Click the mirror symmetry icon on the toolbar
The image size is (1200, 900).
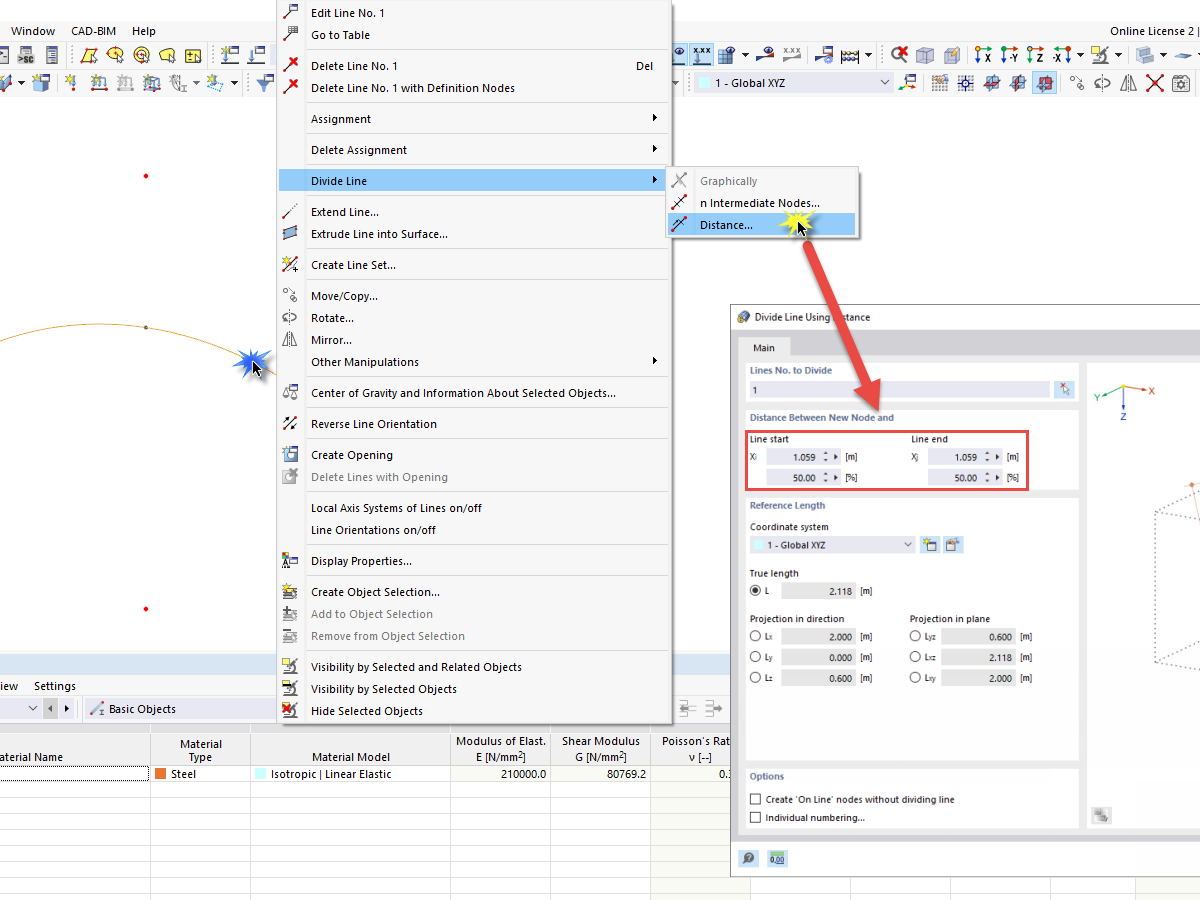(x=1128, y=82)
